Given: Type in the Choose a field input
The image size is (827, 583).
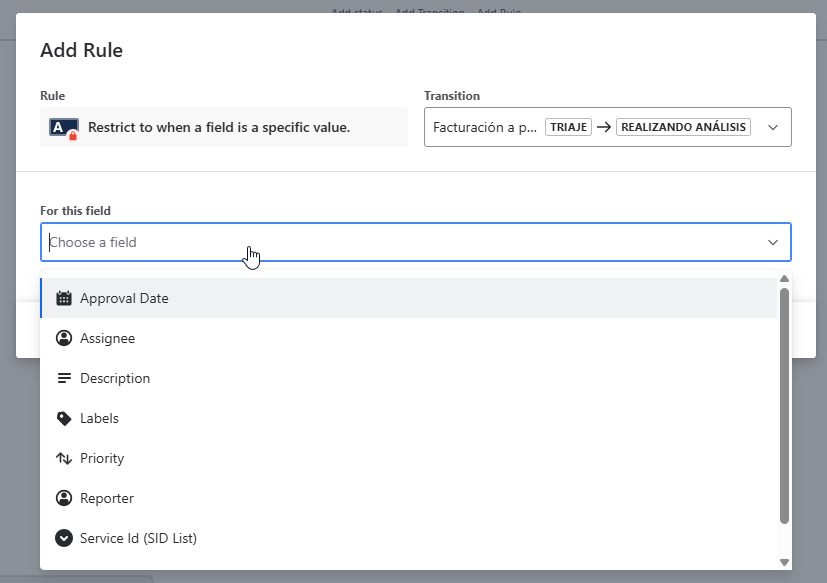Looking at the screenshot, I should pyautogui.click(x=400, y=242).
